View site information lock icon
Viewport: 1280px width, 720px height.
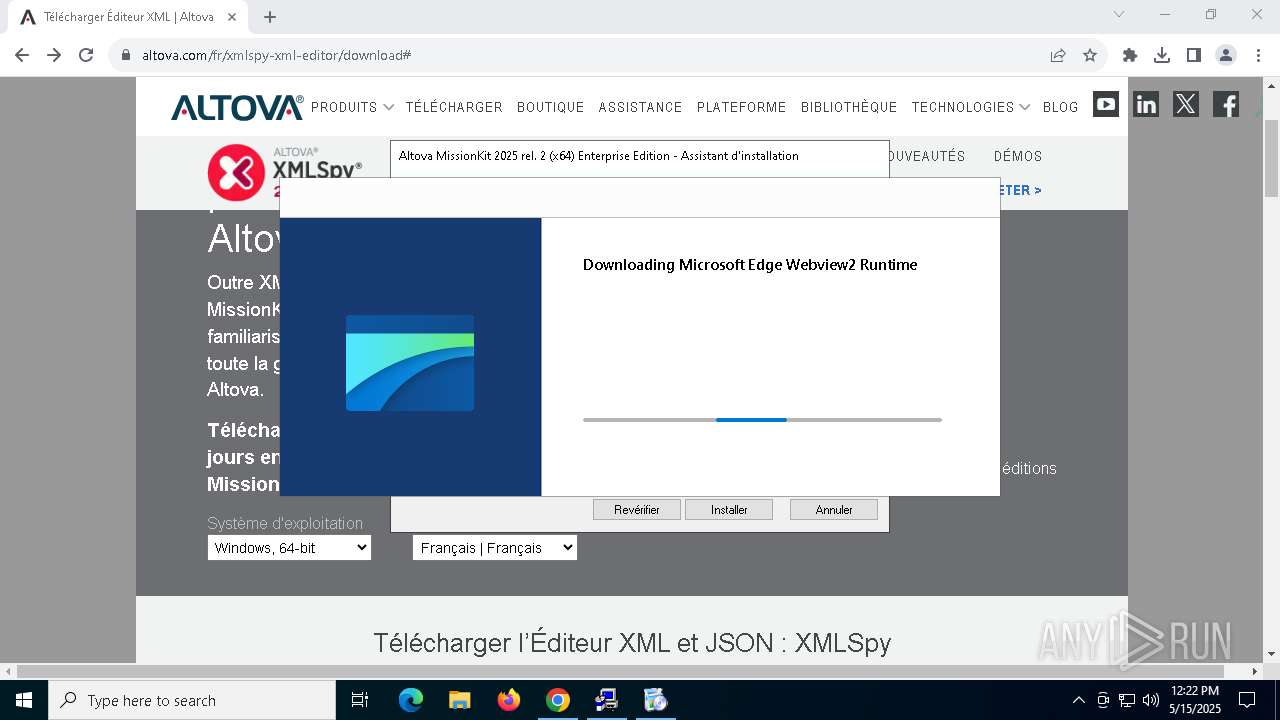click(x=126, y=55)
